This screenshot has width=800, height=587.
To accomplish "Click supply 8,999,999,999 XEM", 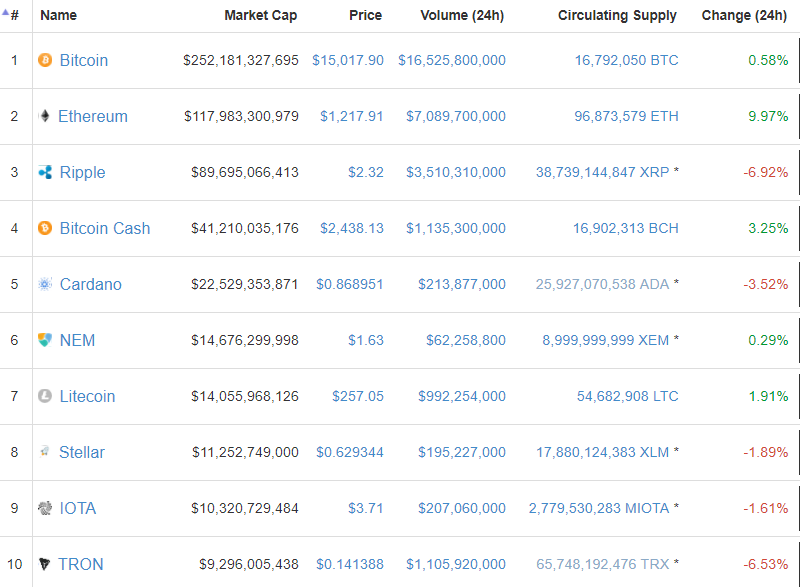I will [x=606, y=340].
